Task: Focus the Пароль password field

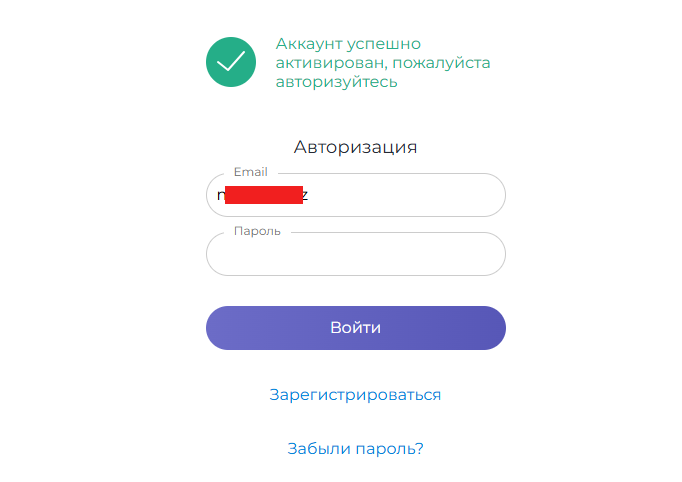Action: point(355,256)
